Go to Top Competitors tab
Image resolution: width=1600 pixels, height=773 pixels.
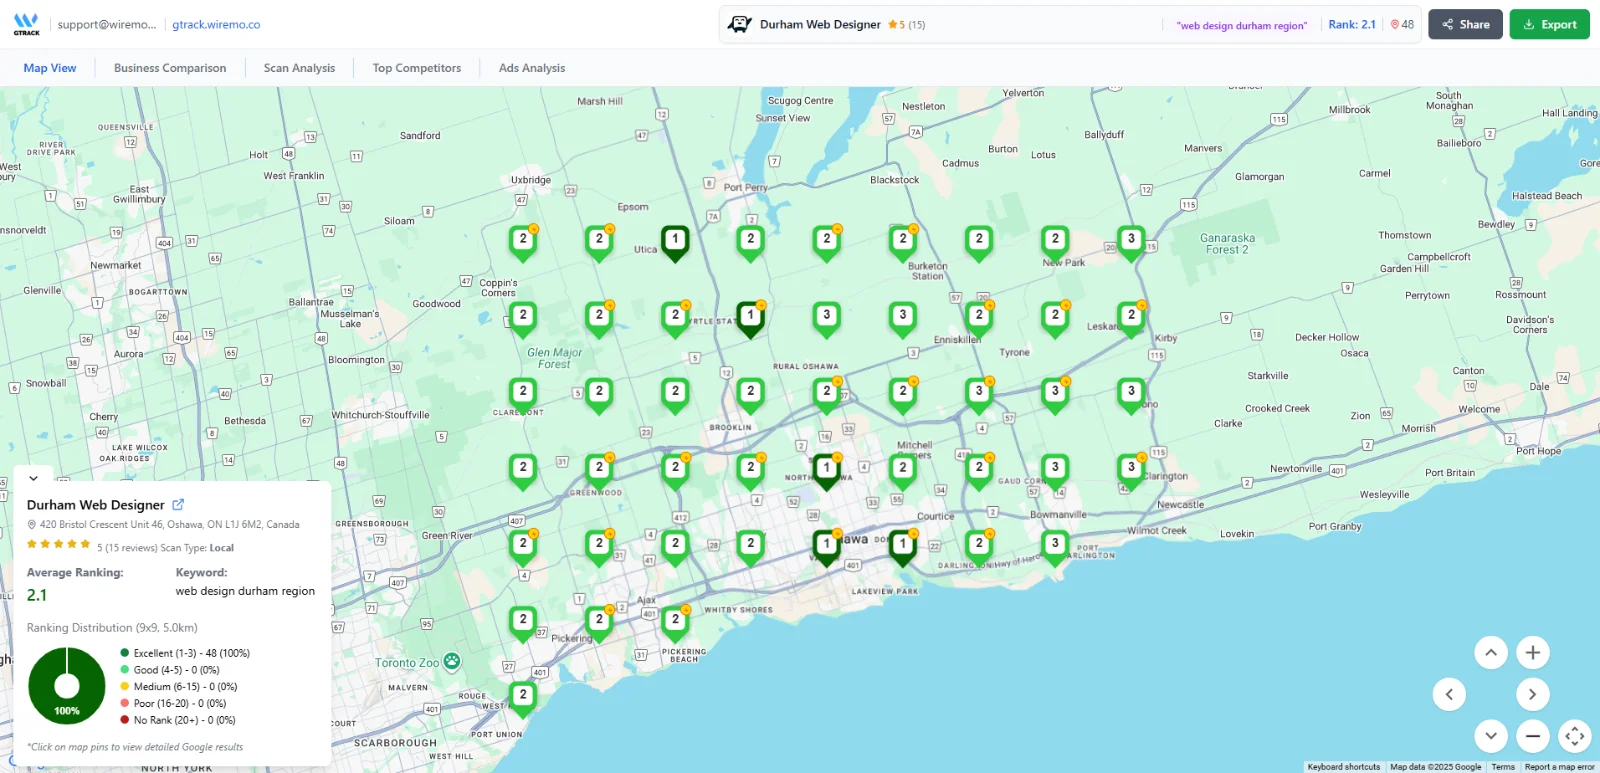(416, 68)
